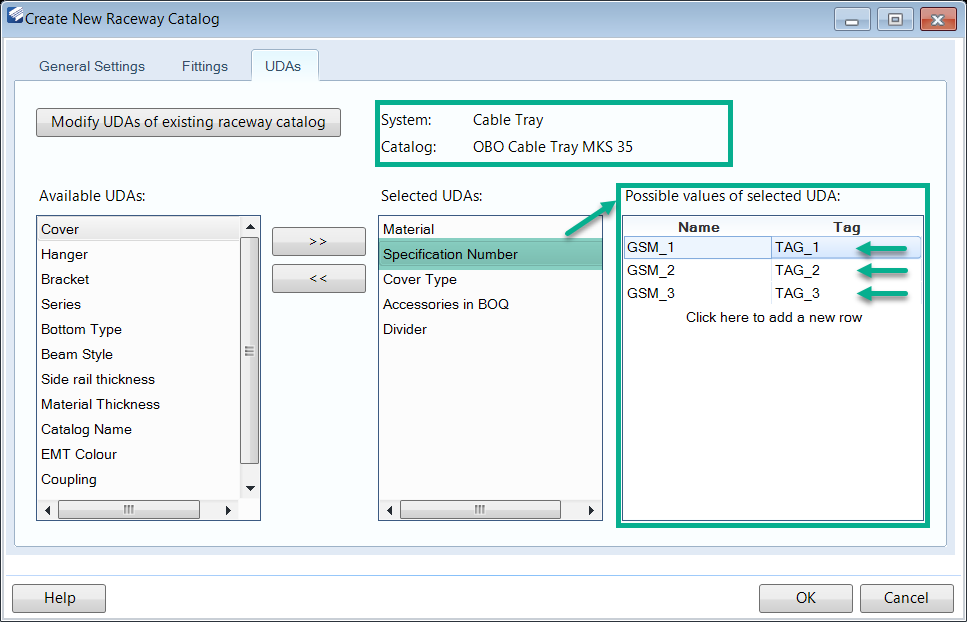Select Material in Selected UDAs

coord(490,229)
